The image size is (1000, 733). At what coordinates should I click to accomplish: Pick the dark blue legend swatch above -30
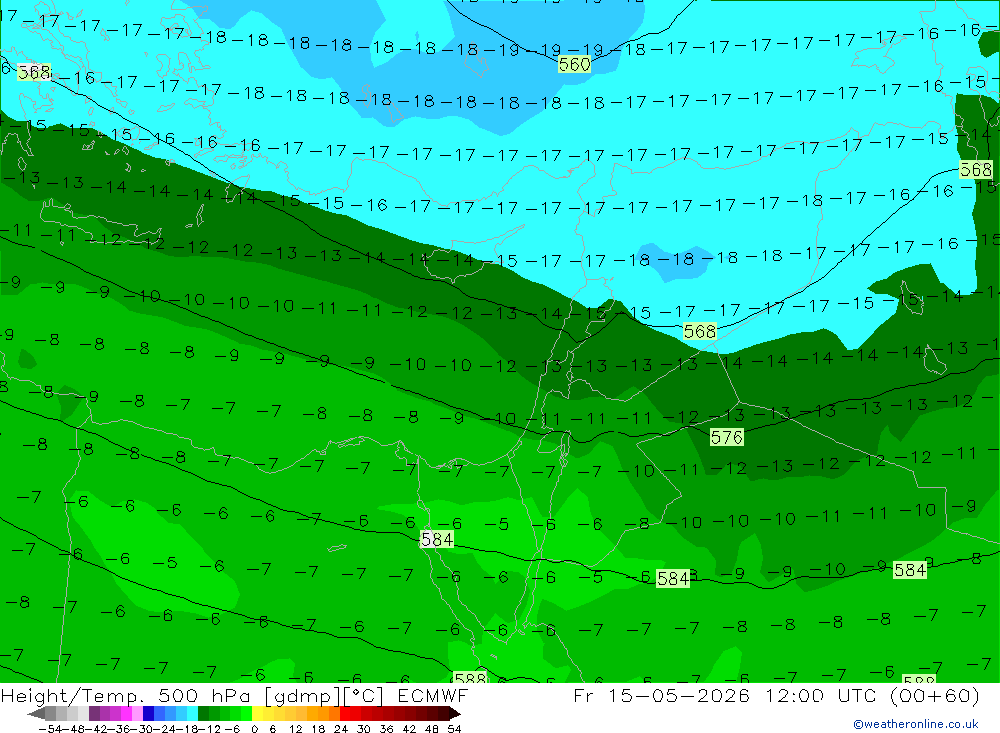148,714
